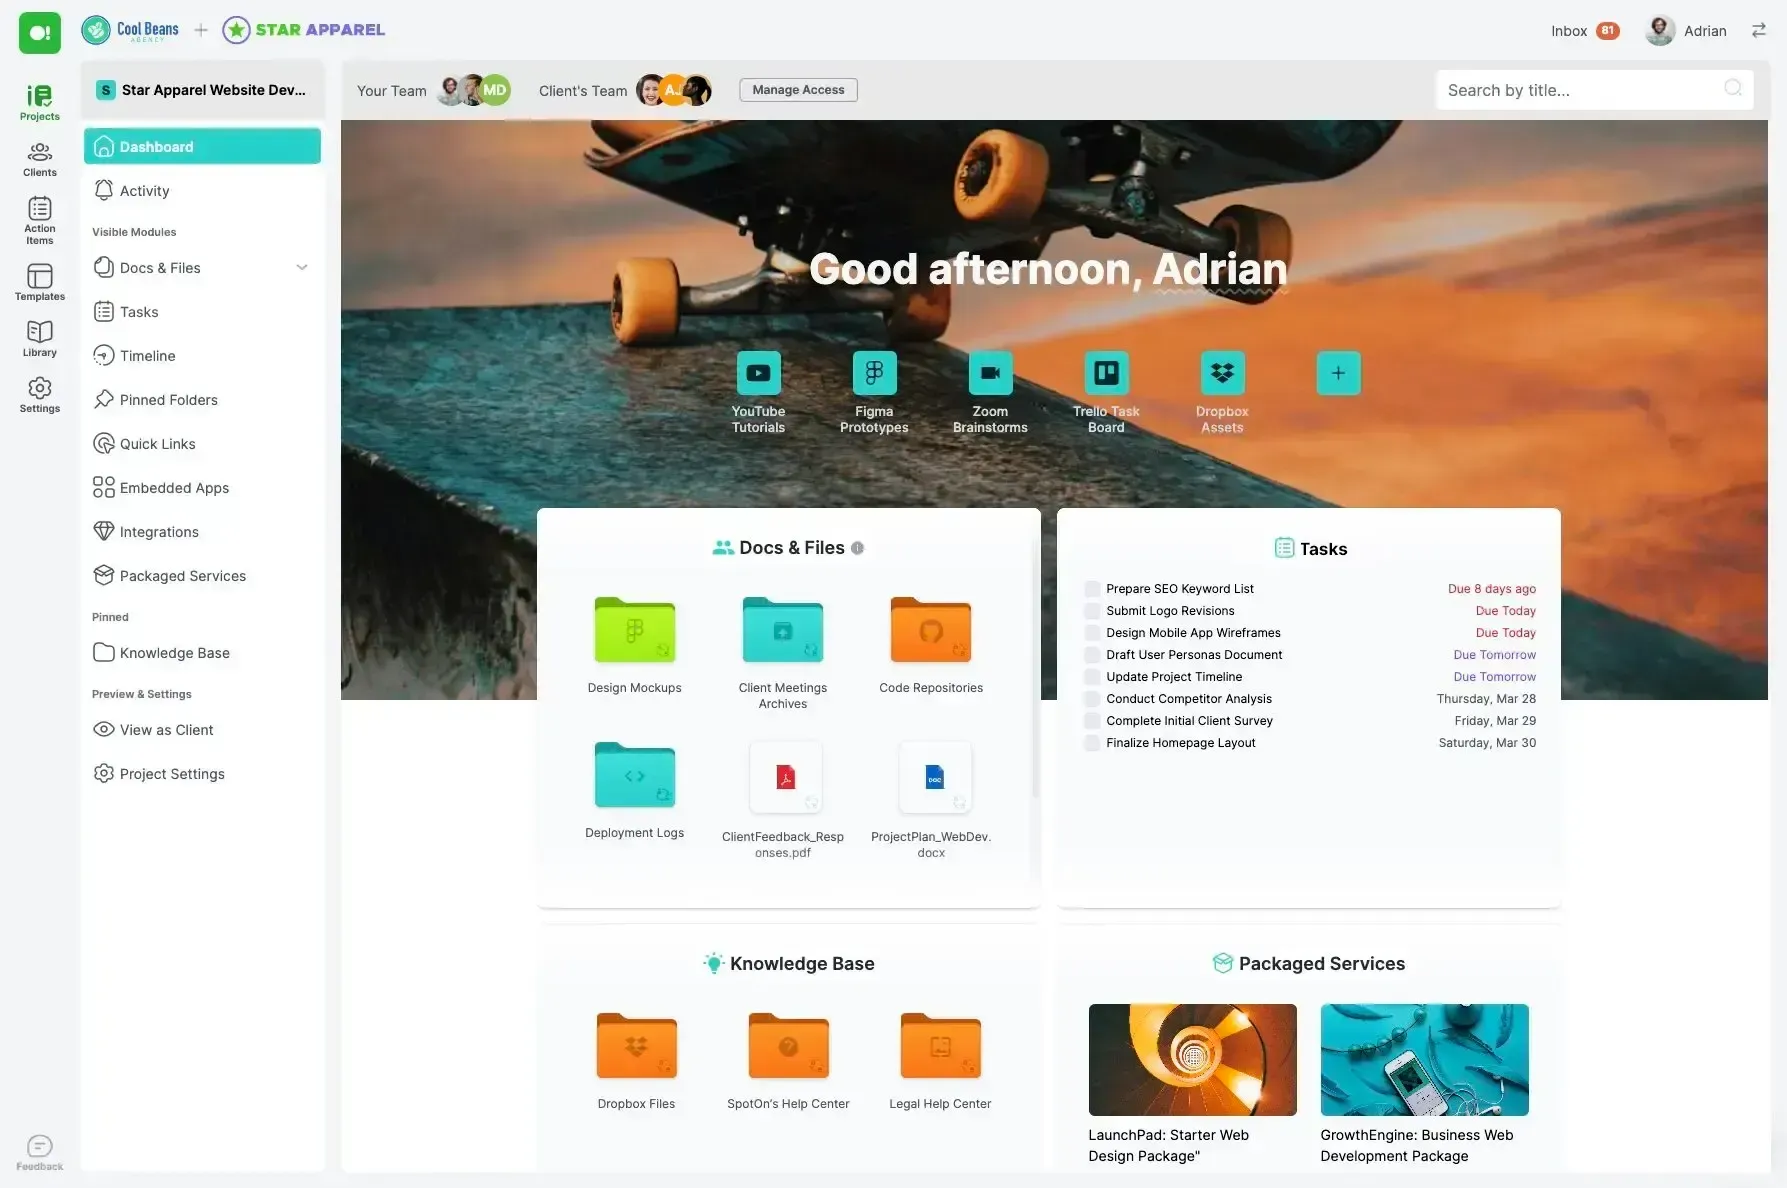Click the Search by title field

pyautogui.click(x=1595, y=90)
